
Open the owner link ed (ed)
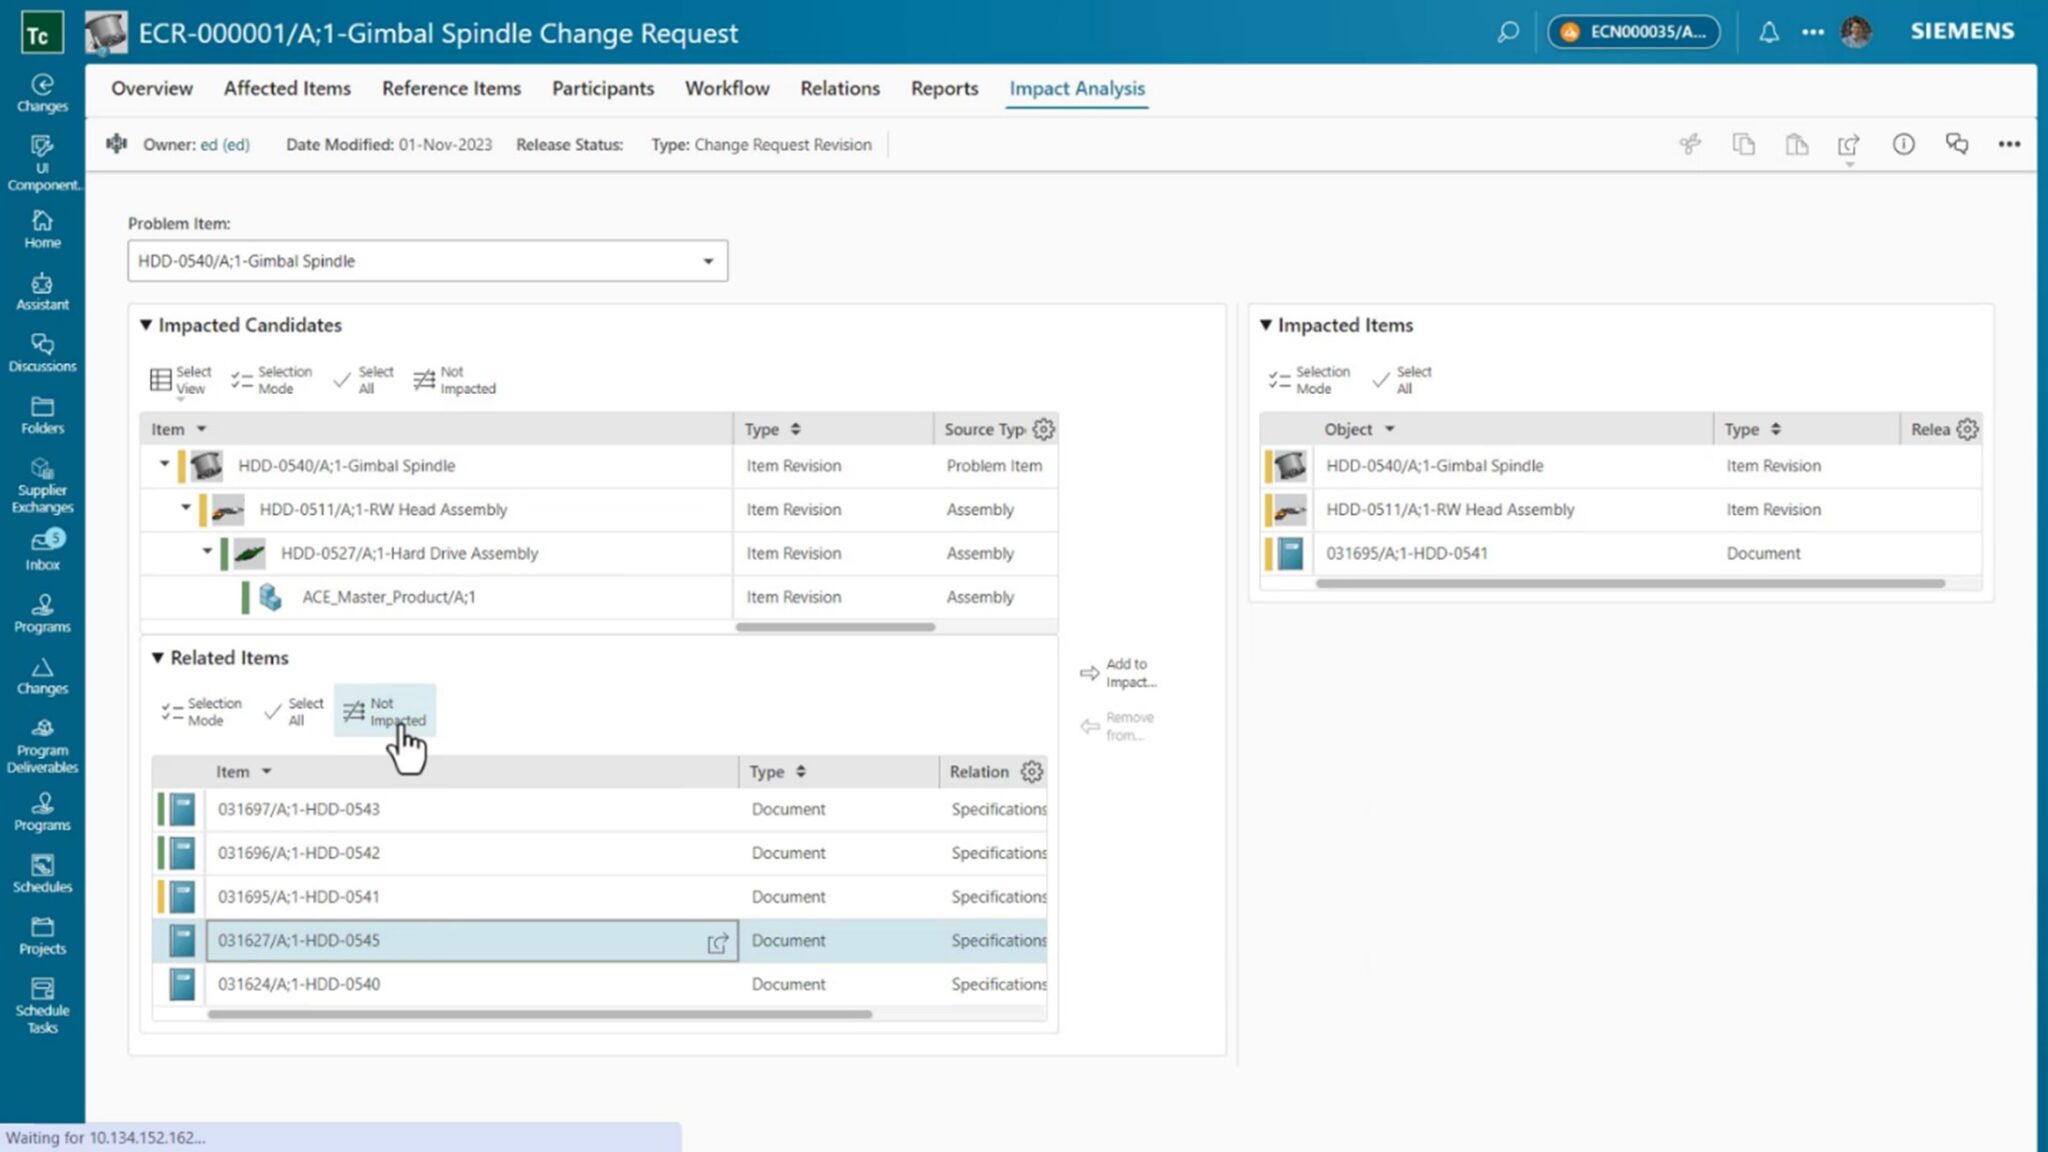coord(226,144)
